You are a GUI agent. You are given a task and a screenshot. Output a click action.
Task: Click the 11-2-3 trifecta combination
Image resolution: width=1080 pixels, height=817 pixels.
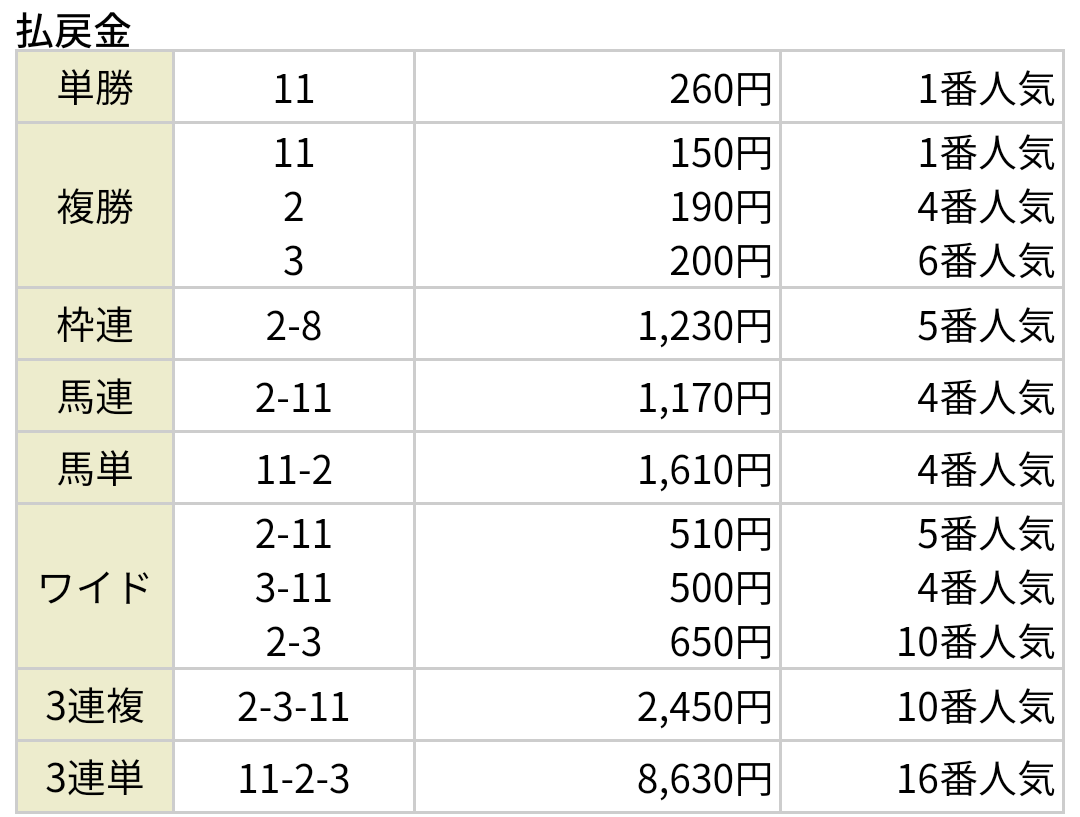[294, 779]
